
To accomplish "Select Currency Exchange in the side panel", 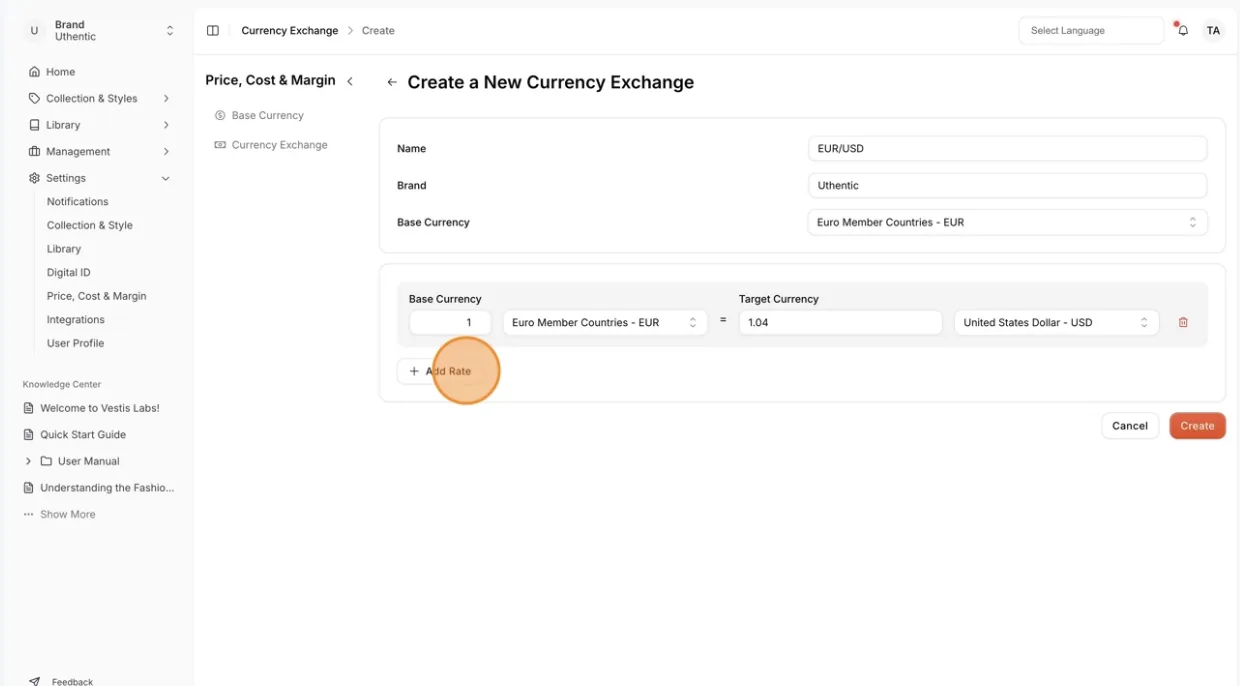I will 280,145.
